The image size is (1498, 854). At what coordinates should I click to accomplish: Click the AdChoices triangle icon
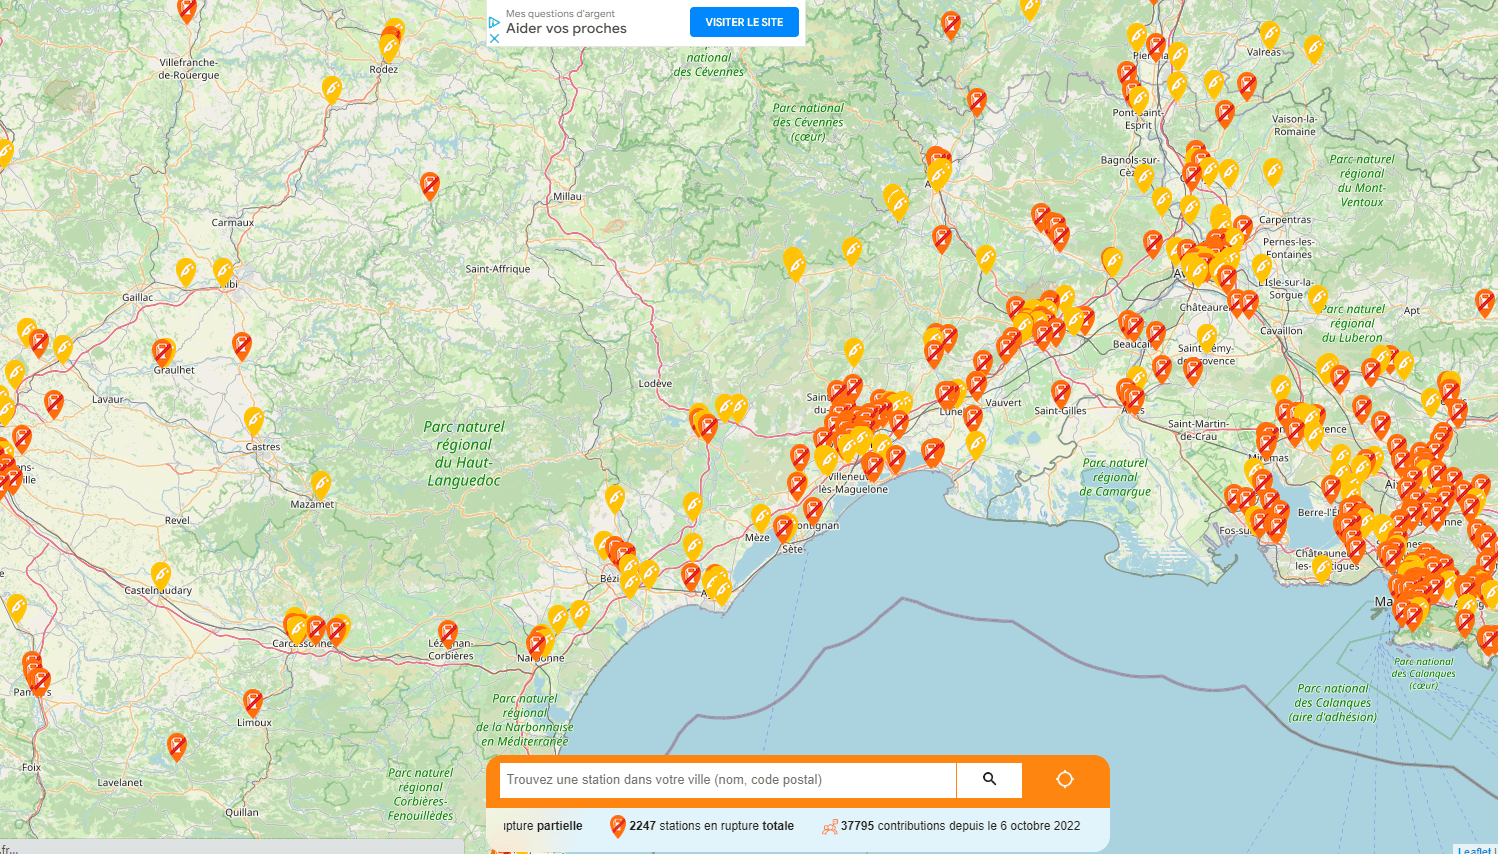click(494, 22)
